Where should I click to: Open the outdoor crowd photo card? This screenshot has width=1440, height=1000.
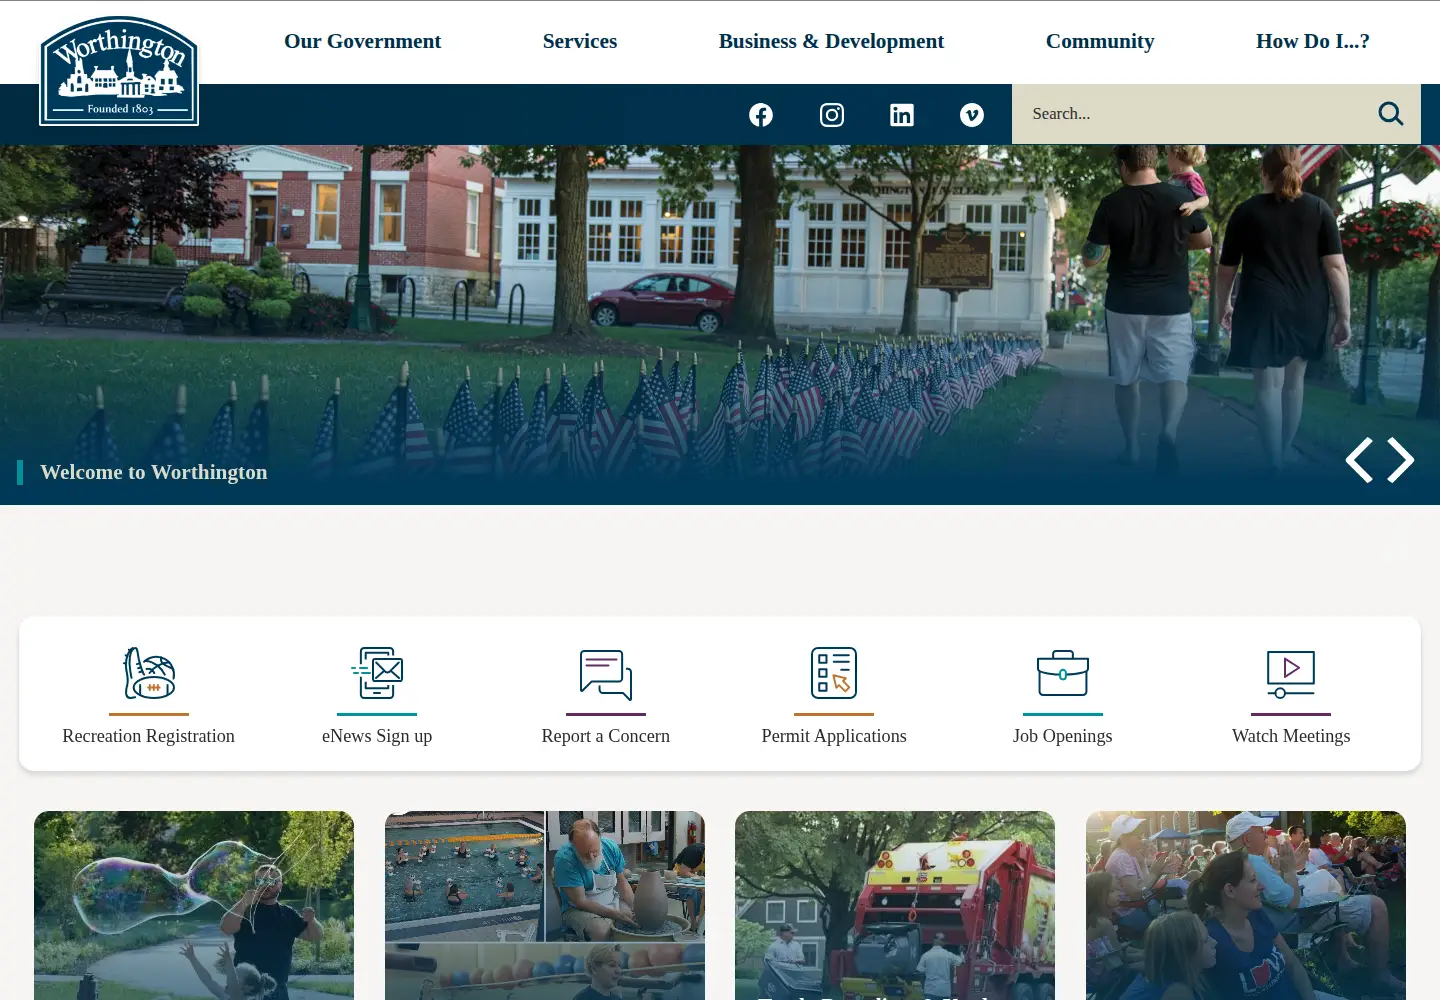coord(1246,905)
